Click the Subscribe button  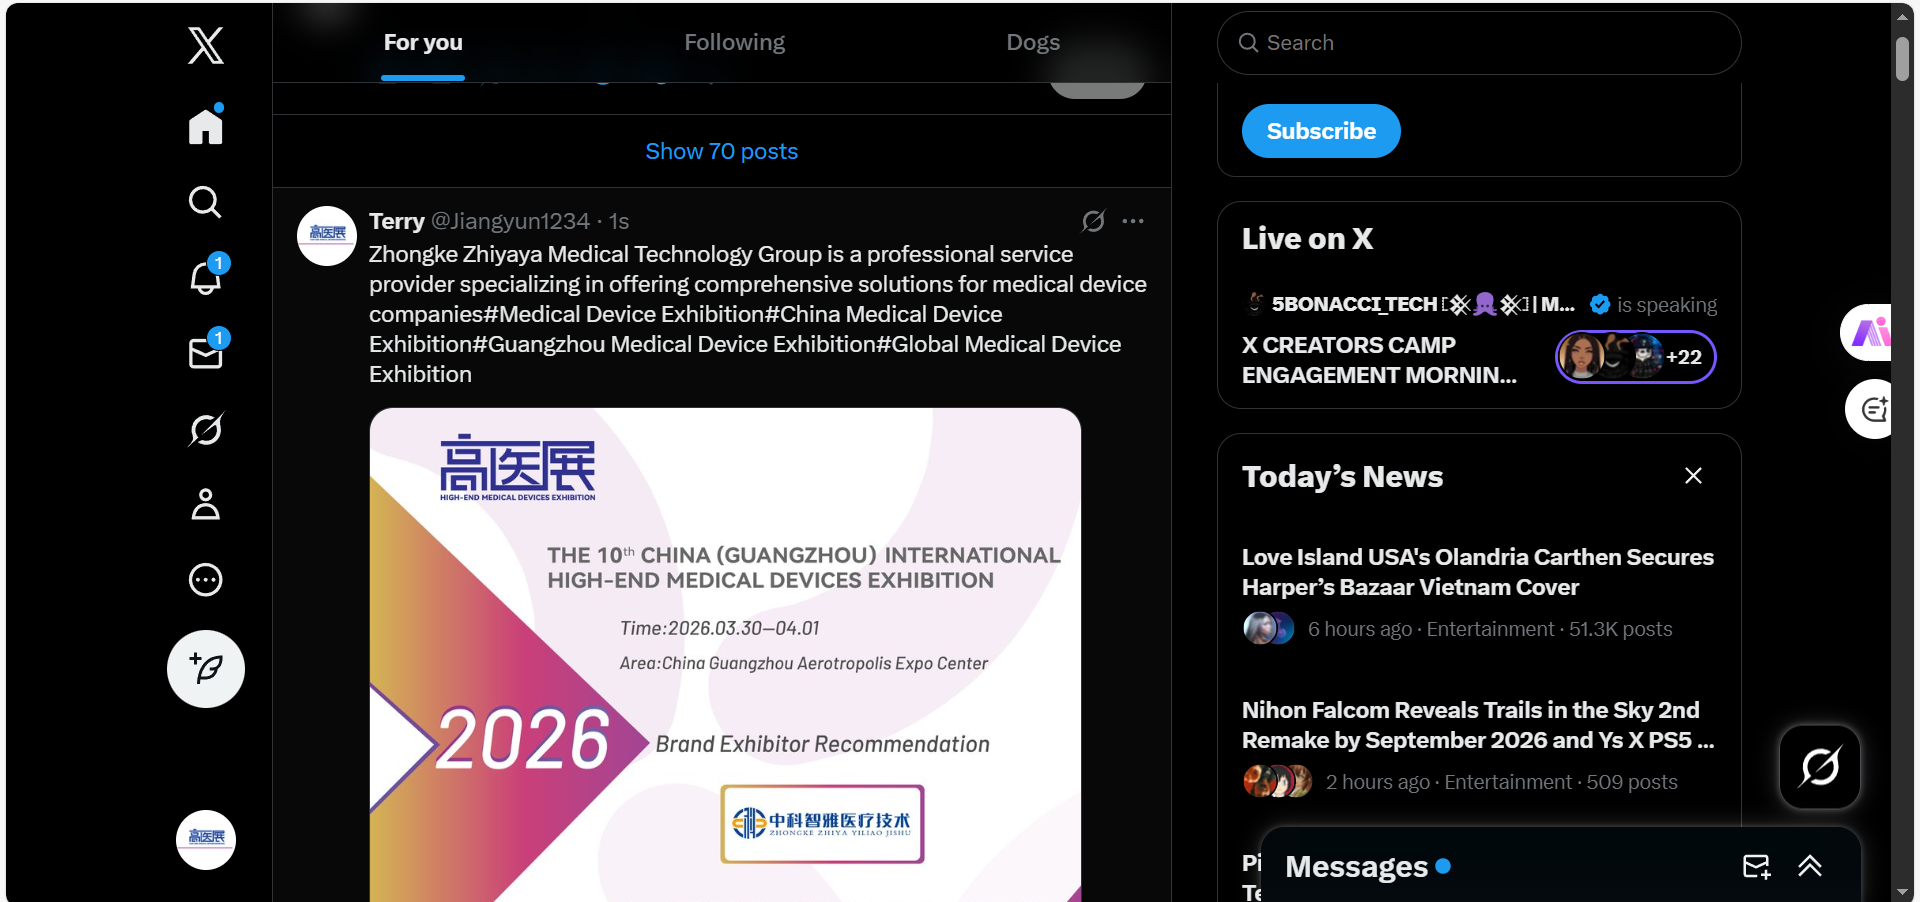[x=1320, y=131]
